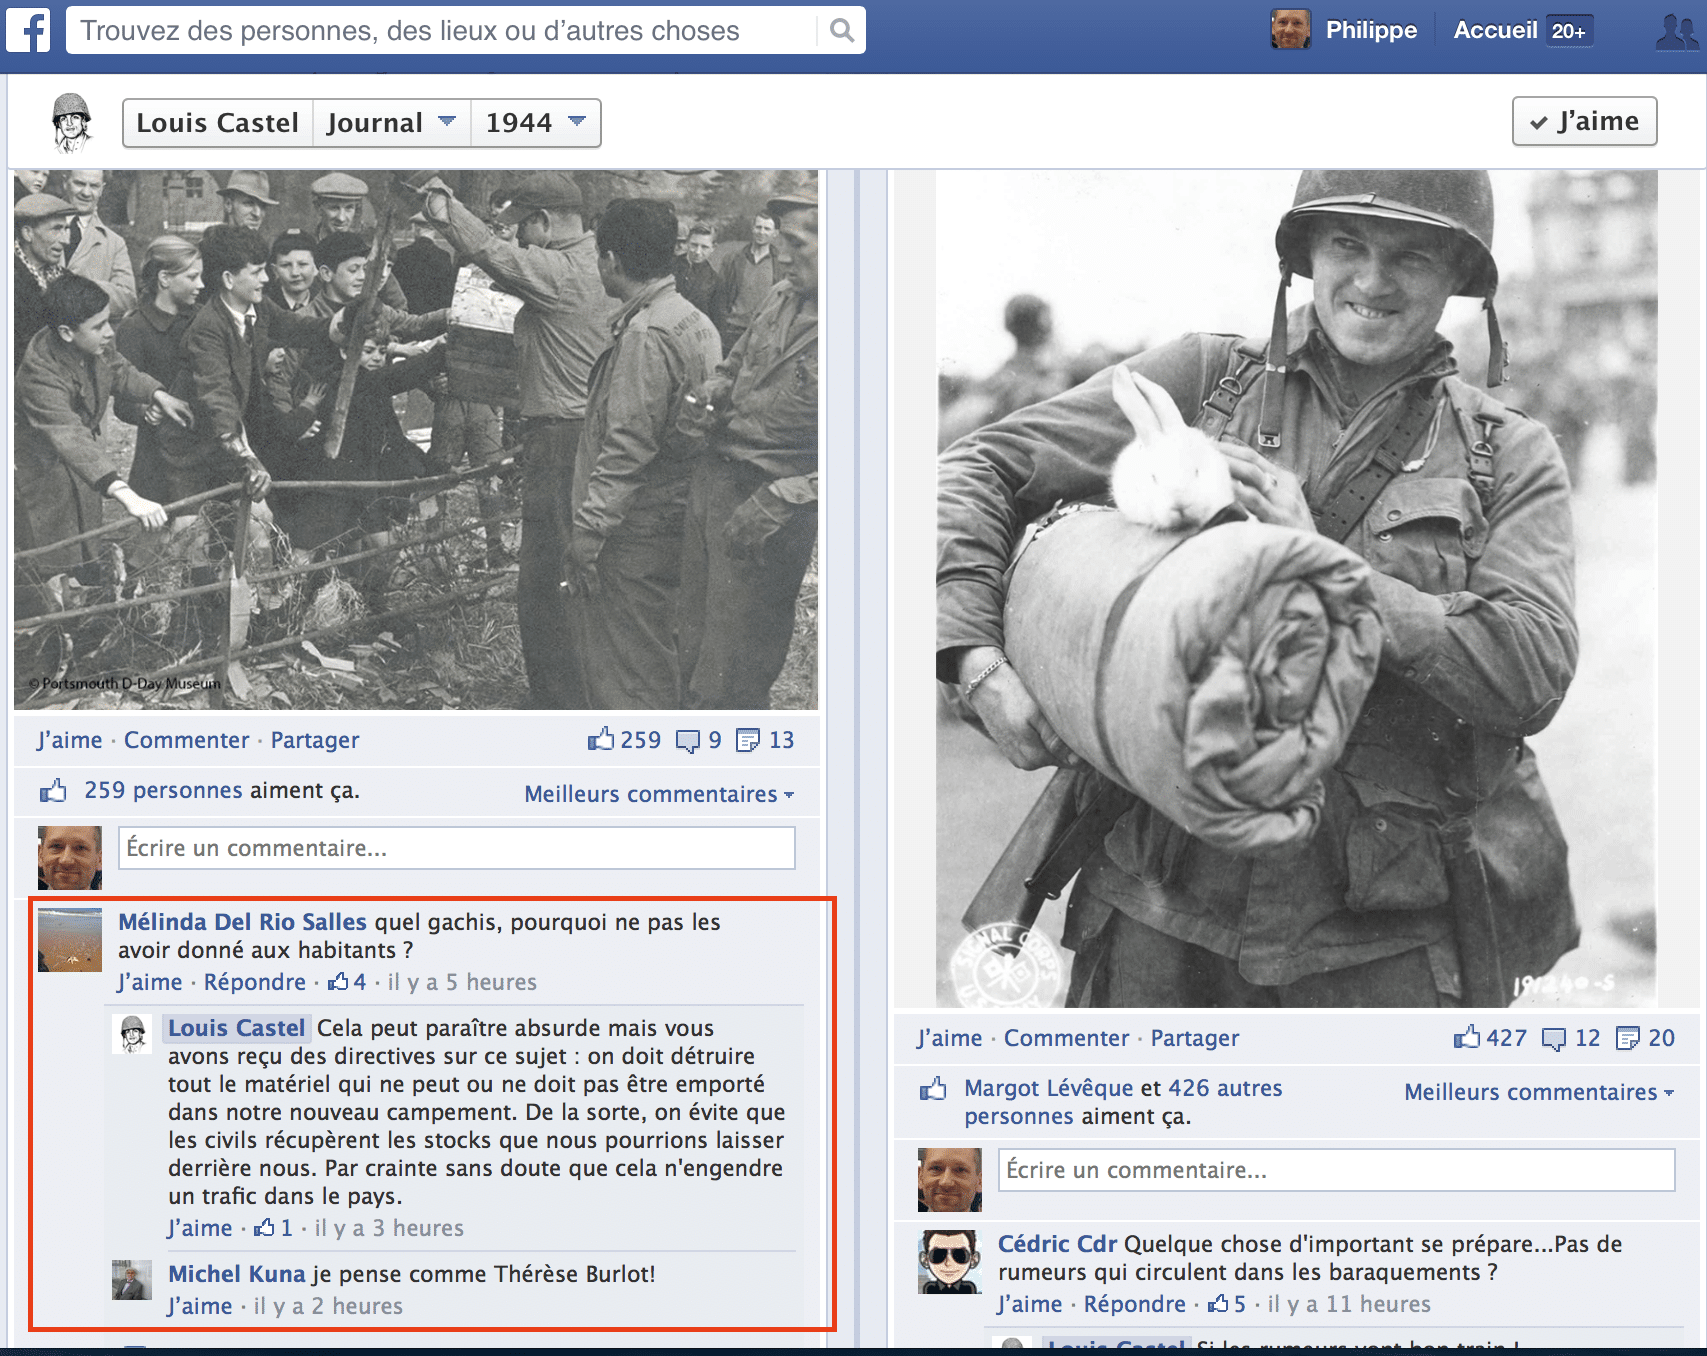Open Philippe profile link
Screen dimensions: 1707x1356
click(x=1371, y=30)
